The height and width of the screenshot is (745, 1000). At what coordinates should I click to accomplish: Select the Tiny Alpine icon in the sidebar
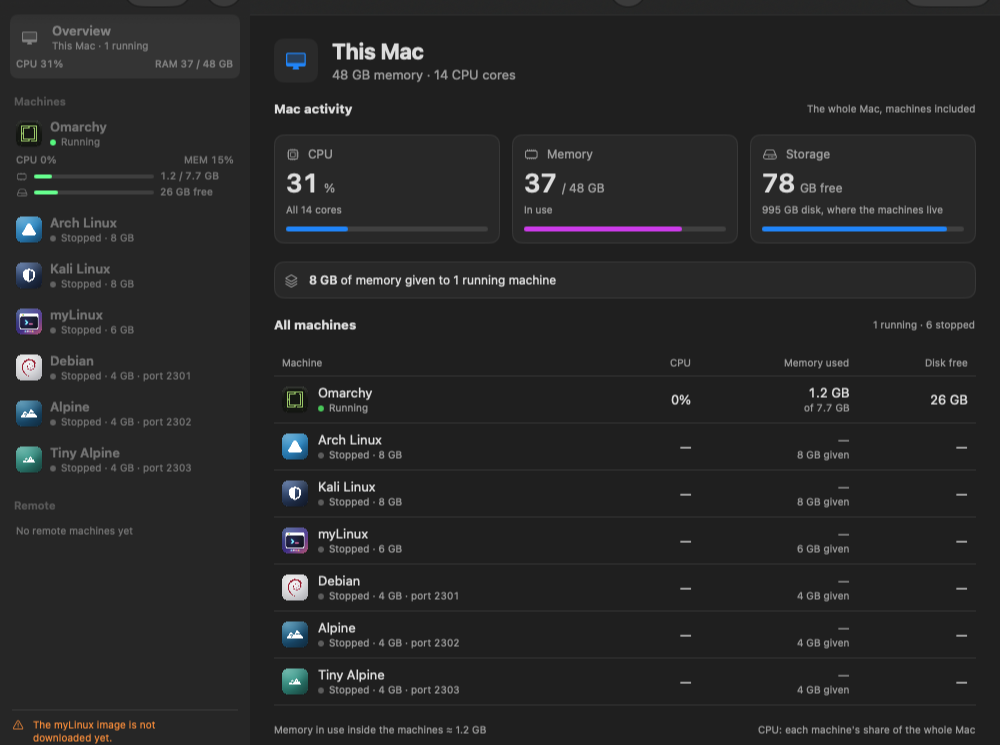point(29,459)
